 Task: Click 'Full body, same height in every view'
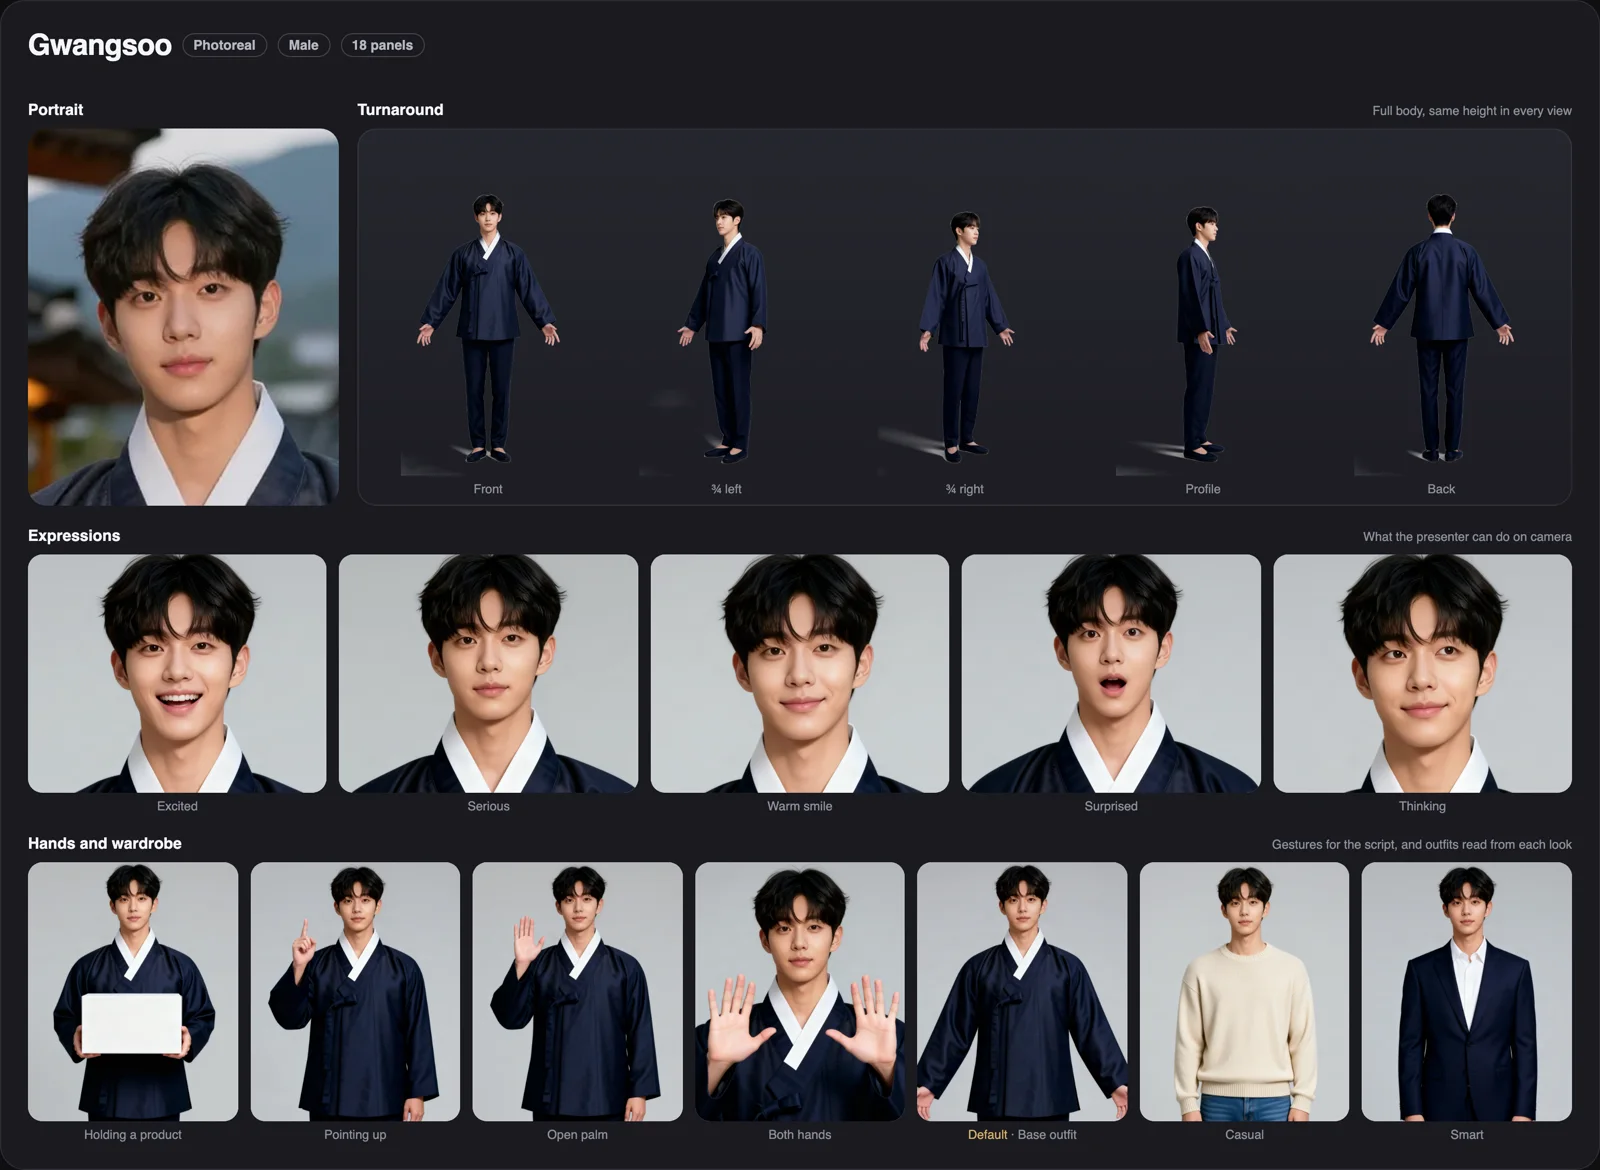[x=1472, y=111]
